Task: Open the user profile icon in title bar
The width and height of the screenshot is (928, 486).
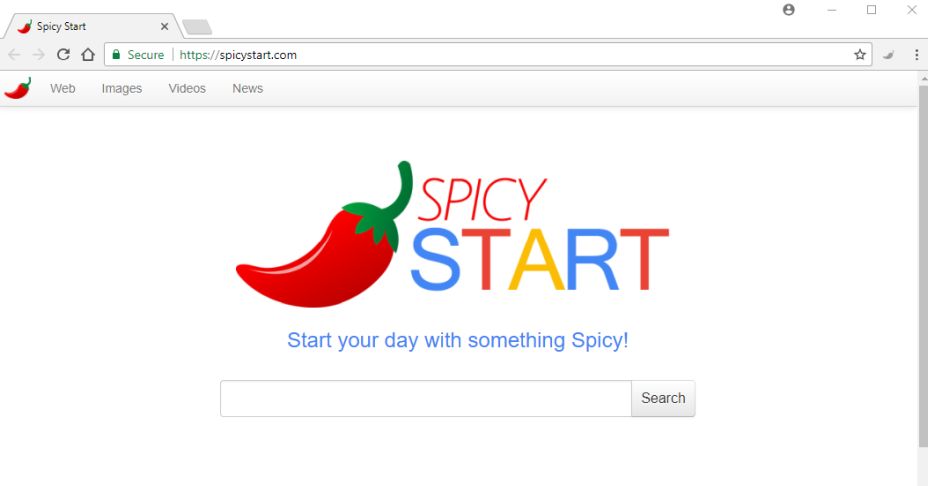Action: coord(788,9)
